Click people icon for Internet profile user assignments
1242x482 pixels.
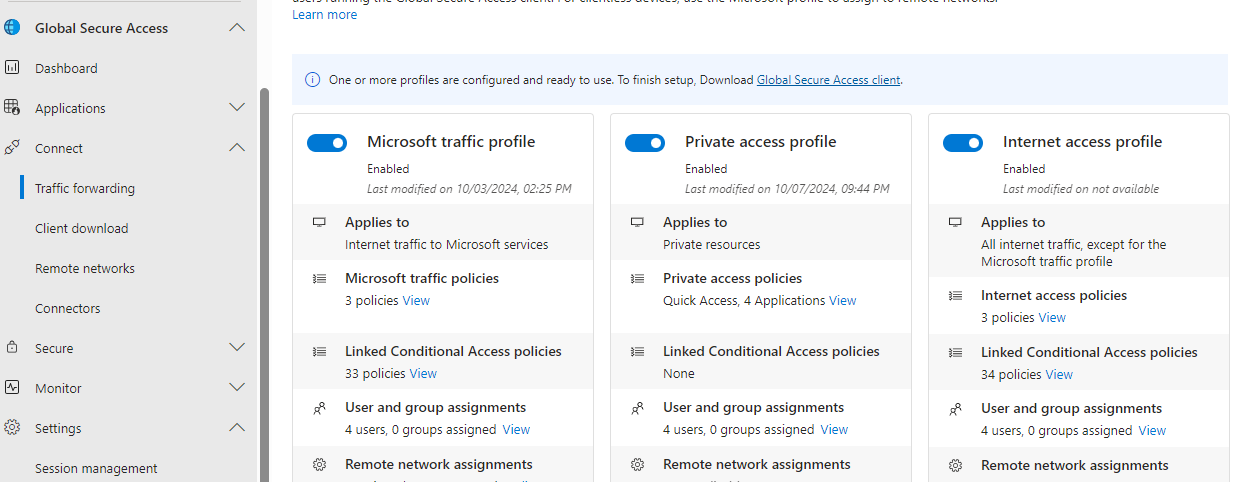pos(955,409)
